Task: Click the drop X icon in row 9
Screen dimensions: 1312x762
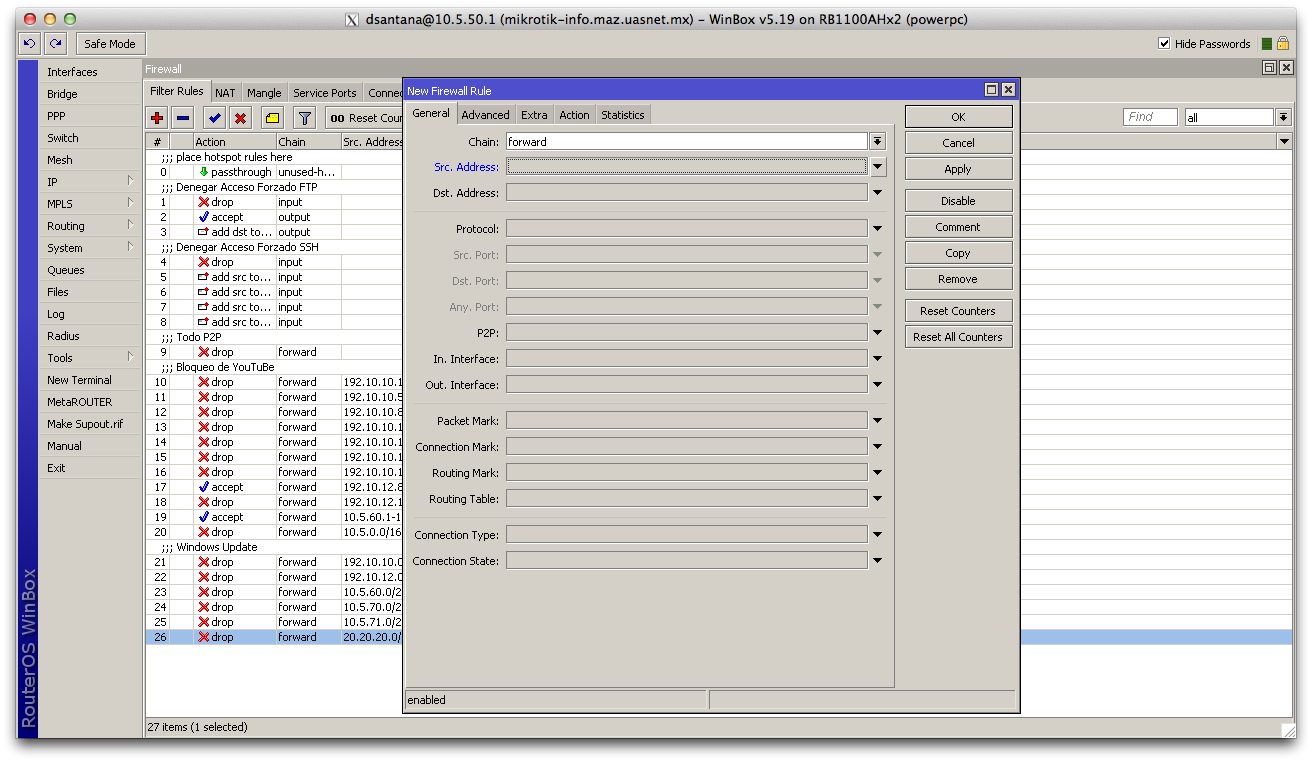Action: coord(203,352)
